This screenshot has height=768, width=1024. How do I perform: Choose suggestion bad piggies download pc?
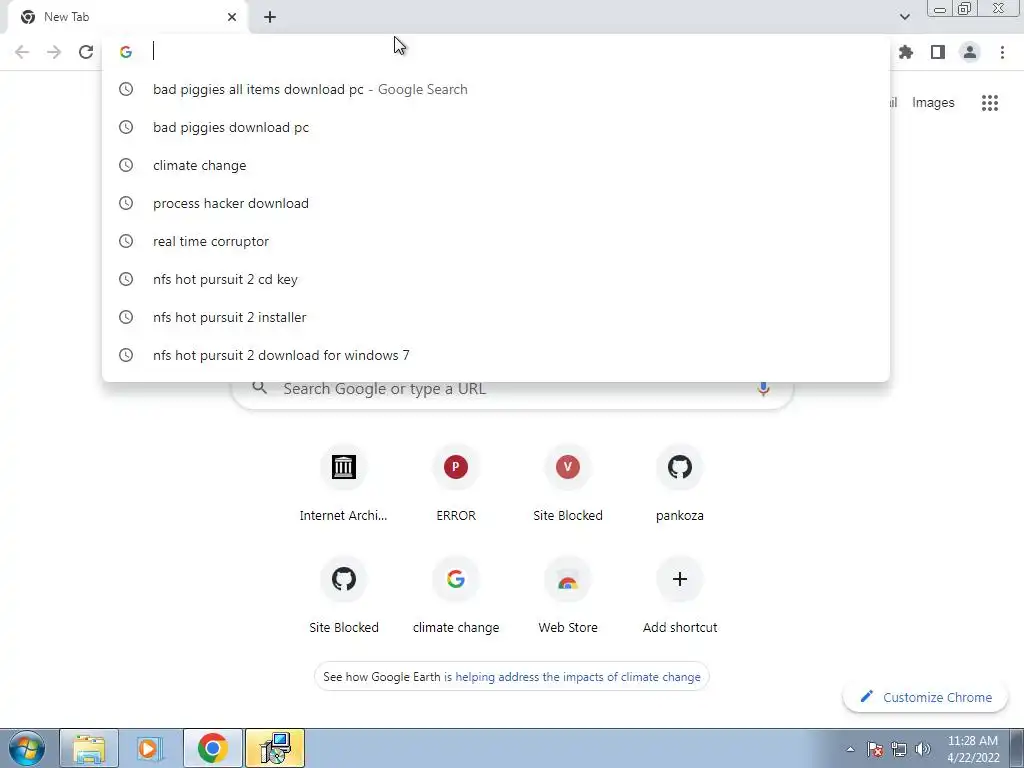(x=496, y=127)
